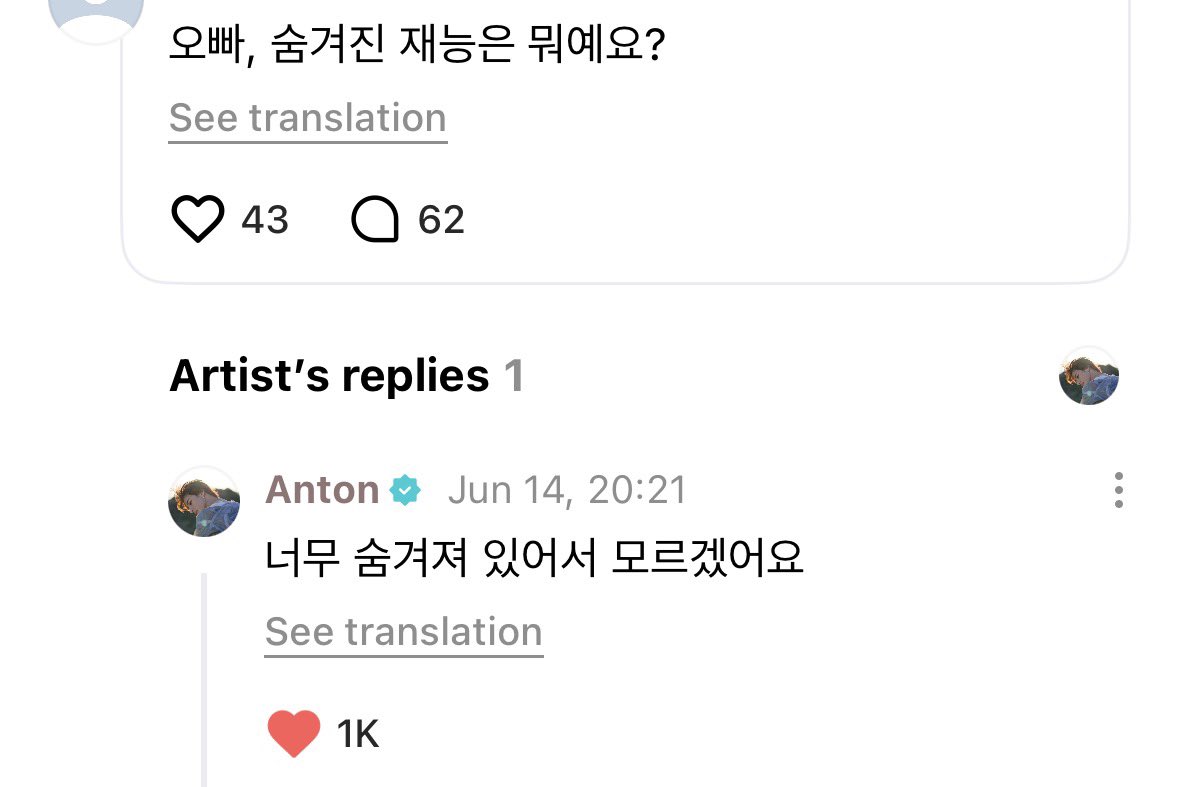Viewport: 1179px width, 787px height.
Task: View Anton's profile picture beside his reply
Action: pos(204,501)
